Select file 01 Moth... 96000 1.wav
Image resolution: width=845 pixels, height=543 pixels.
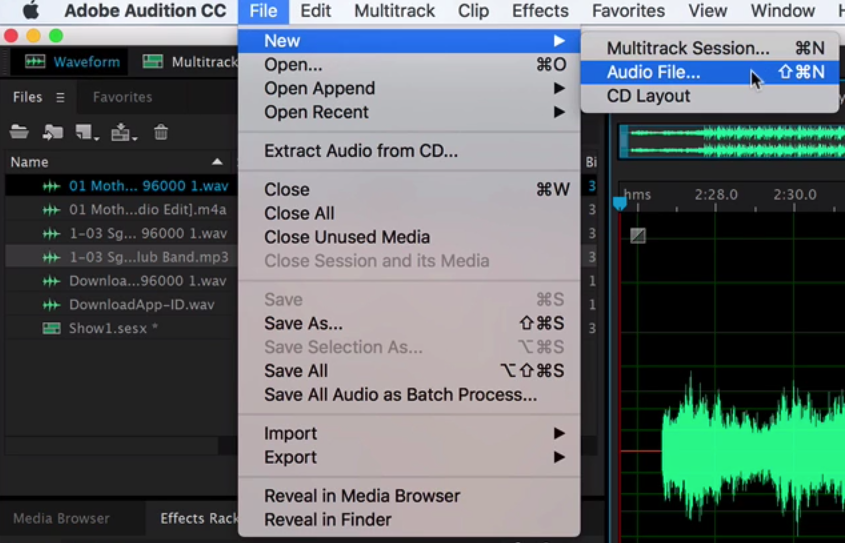click(121, 186)
